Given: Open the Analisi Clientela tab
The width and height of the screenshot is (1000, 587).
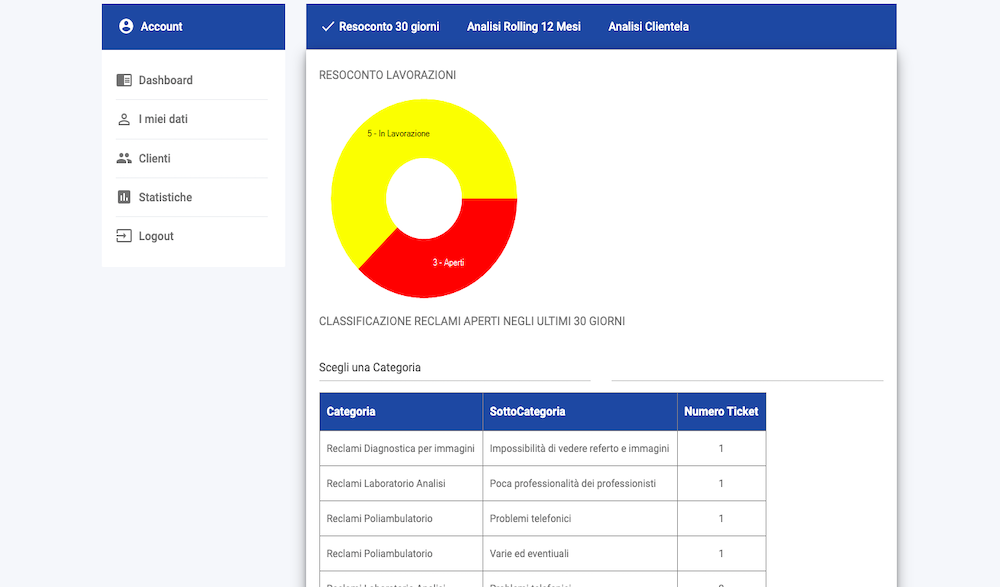Looking at the screenshot, I should [648, 27].
